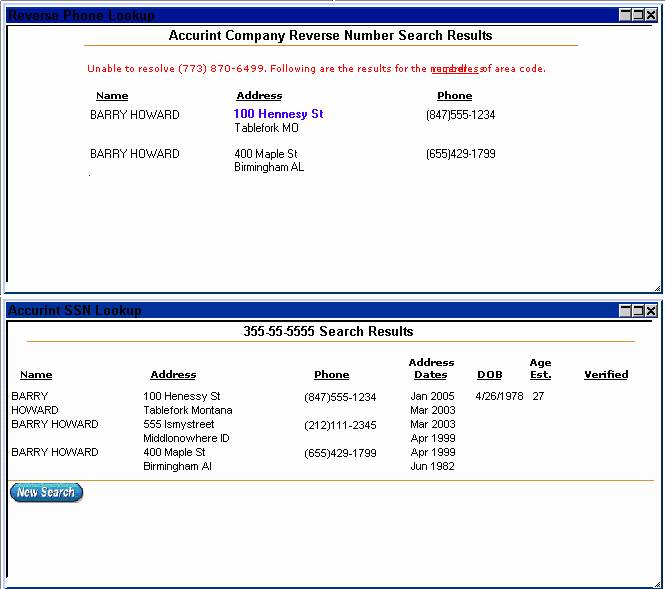Image resolution: width=665 pixels, height=589 pixels.
Task: Click the 555 Ismystreet address
Action: [x=179, y=424]
